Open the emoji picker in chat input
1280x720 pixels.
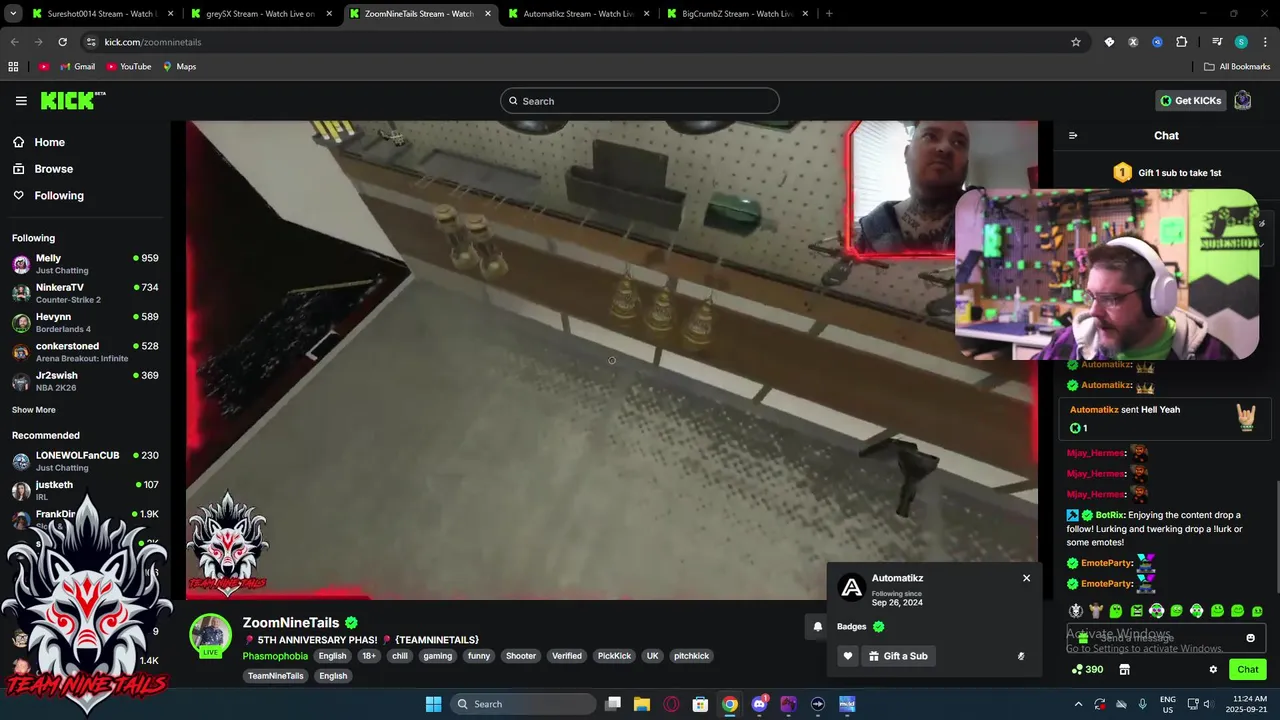1250,638
